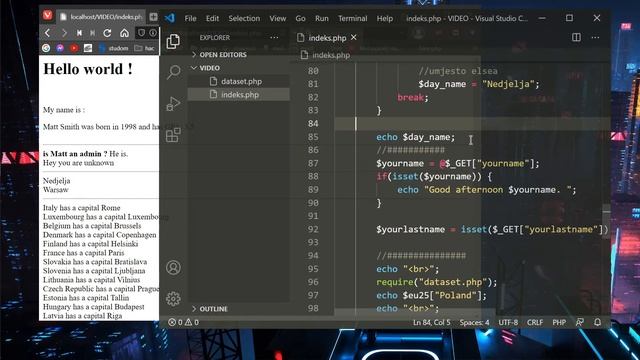Close the indeks.php editor tab
The width and height of the screenshot is (640, 360).
[x=353, y=37]
